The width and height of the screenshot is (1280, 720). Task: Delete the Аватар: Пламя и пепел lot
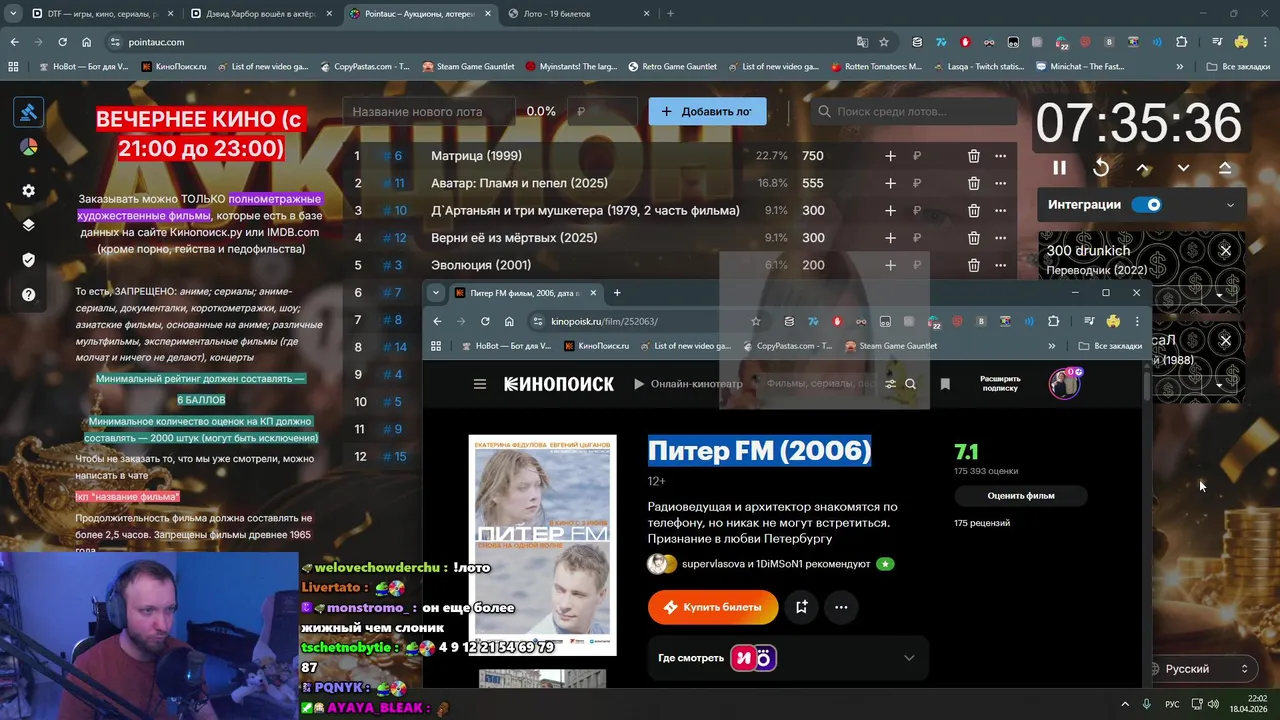click(x=973, y=183)
